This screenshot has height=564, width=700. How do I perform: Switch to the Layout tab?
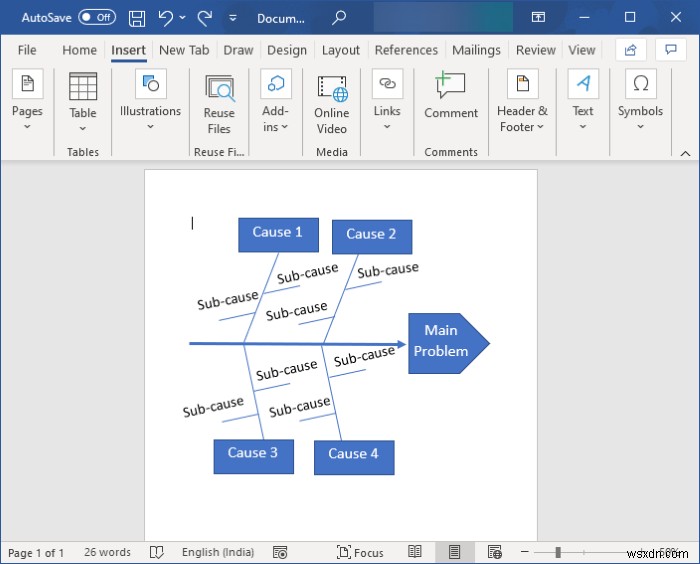pos(341,50)
